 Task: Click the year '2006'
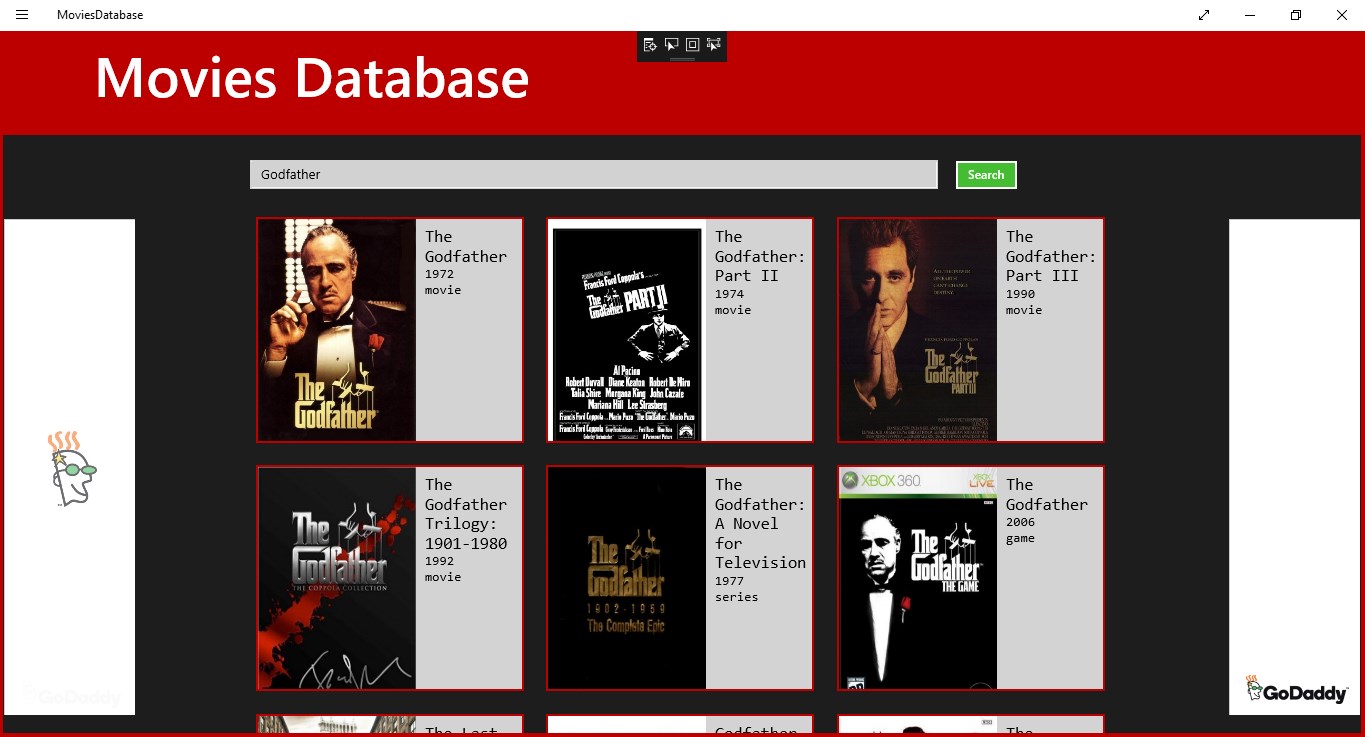pos(1020,522)
